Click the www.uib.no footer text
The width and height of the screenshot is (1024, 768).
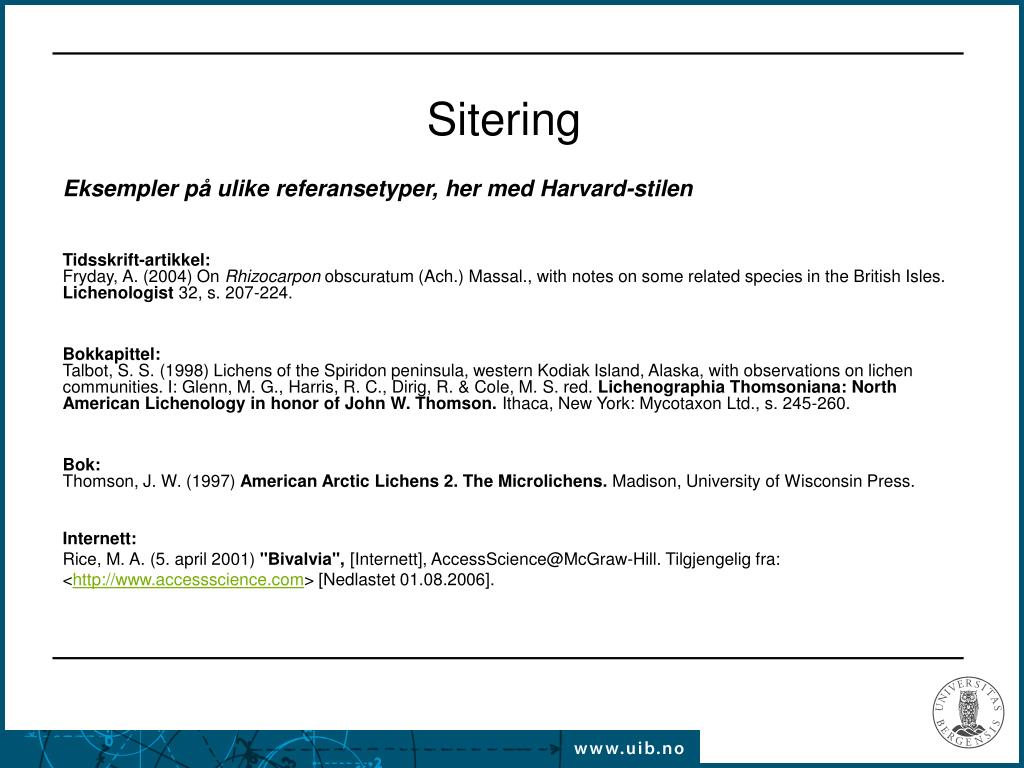point(630,748)
